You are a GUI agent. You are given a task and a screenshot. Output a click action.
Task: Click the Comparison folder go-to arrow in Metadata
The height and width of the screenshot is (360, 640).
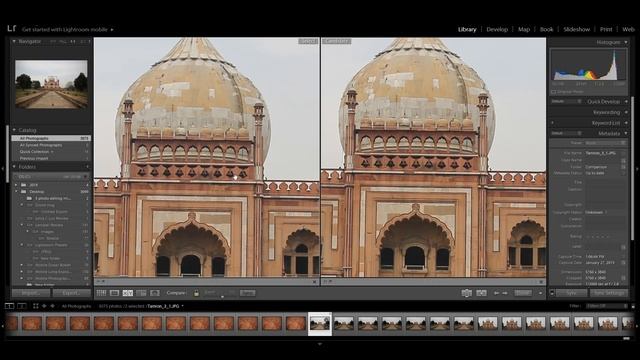point(623,167)
